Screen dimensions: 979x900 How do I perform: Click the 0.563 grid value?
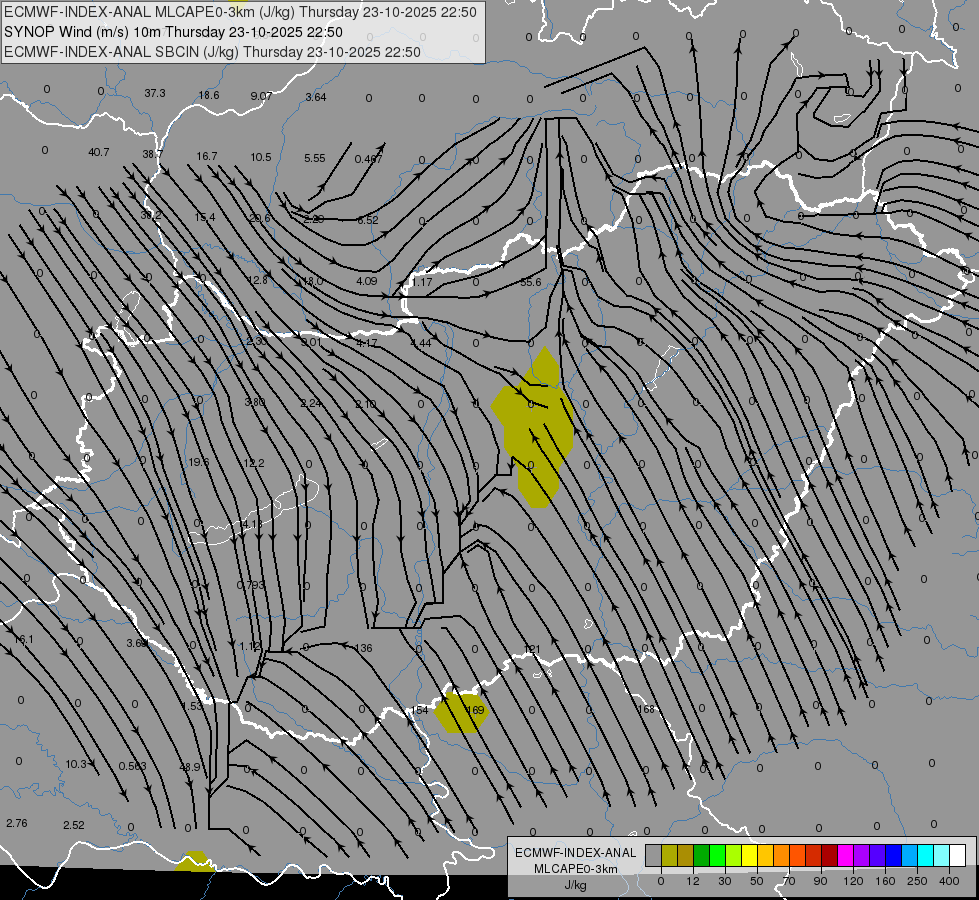(x=132, y=766)
